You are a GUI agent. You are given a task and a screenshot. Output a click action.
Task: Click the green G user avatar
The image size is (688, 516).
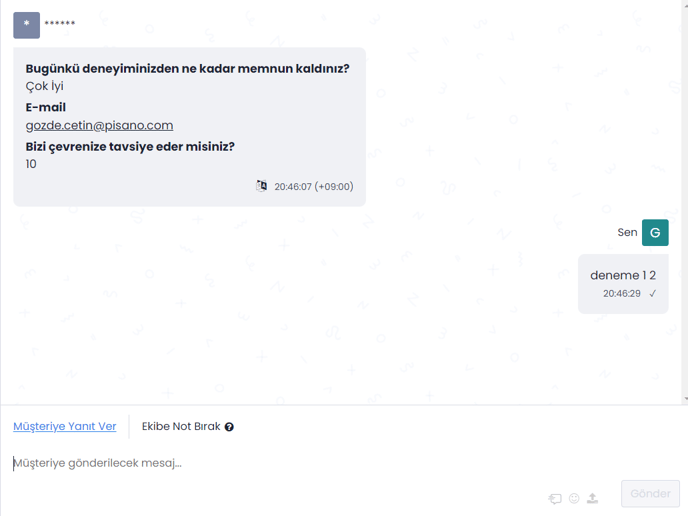[x=655, y=233]
